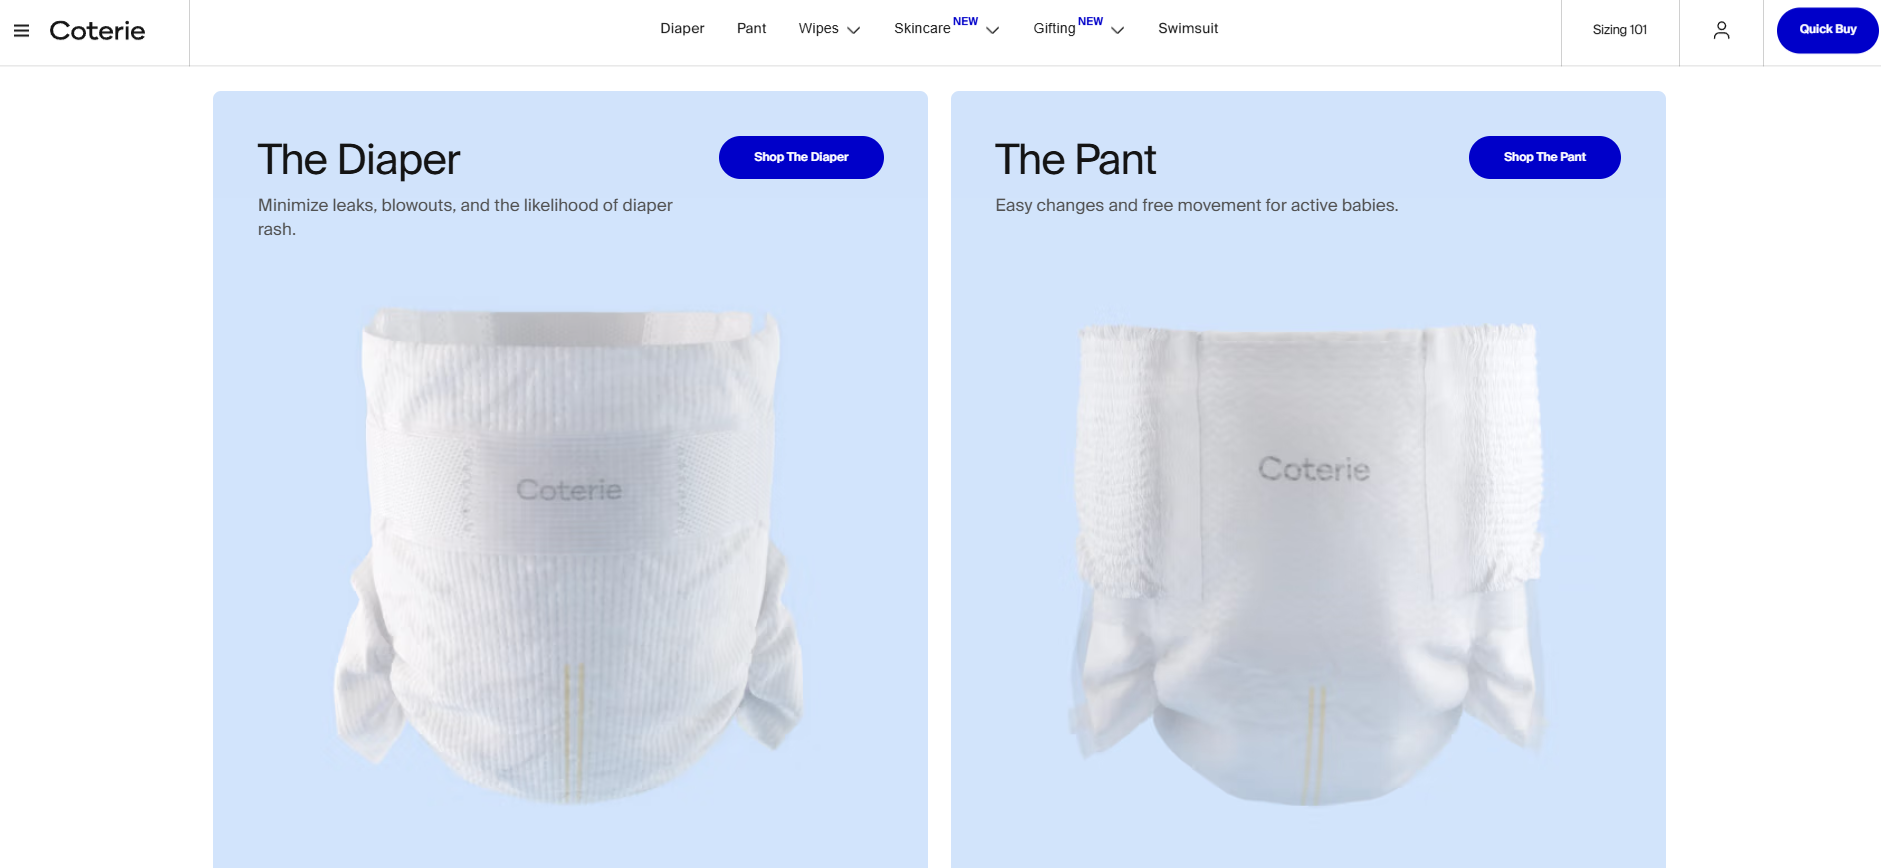Image resolution: width=1881 pixels, height=868 pixels.
Task: Open the Diaper nav item
Action: [682, 29]
